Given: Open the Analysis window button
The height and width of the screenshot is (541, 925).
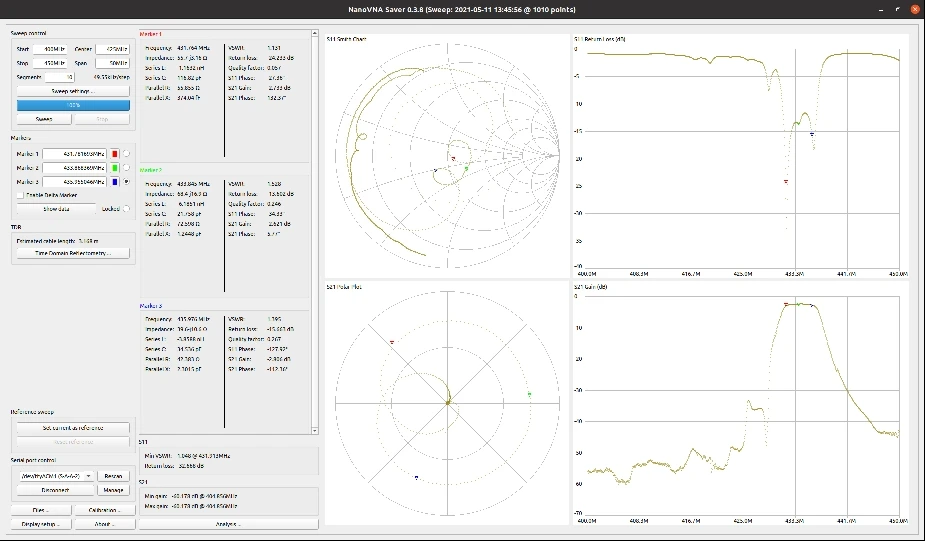Looking at the screenshot, I should pyautogui.click(x=228, y=524).
